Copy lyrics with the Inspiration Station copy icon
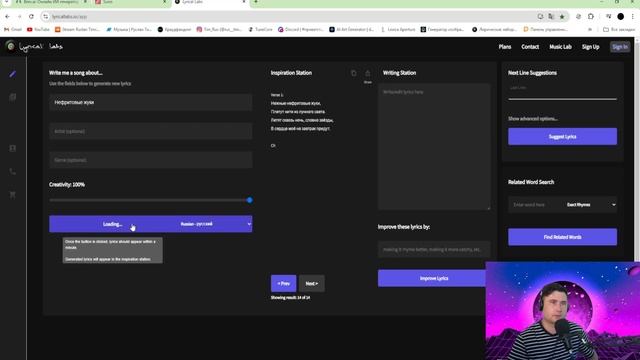640x360 pixels. (353, 73)
